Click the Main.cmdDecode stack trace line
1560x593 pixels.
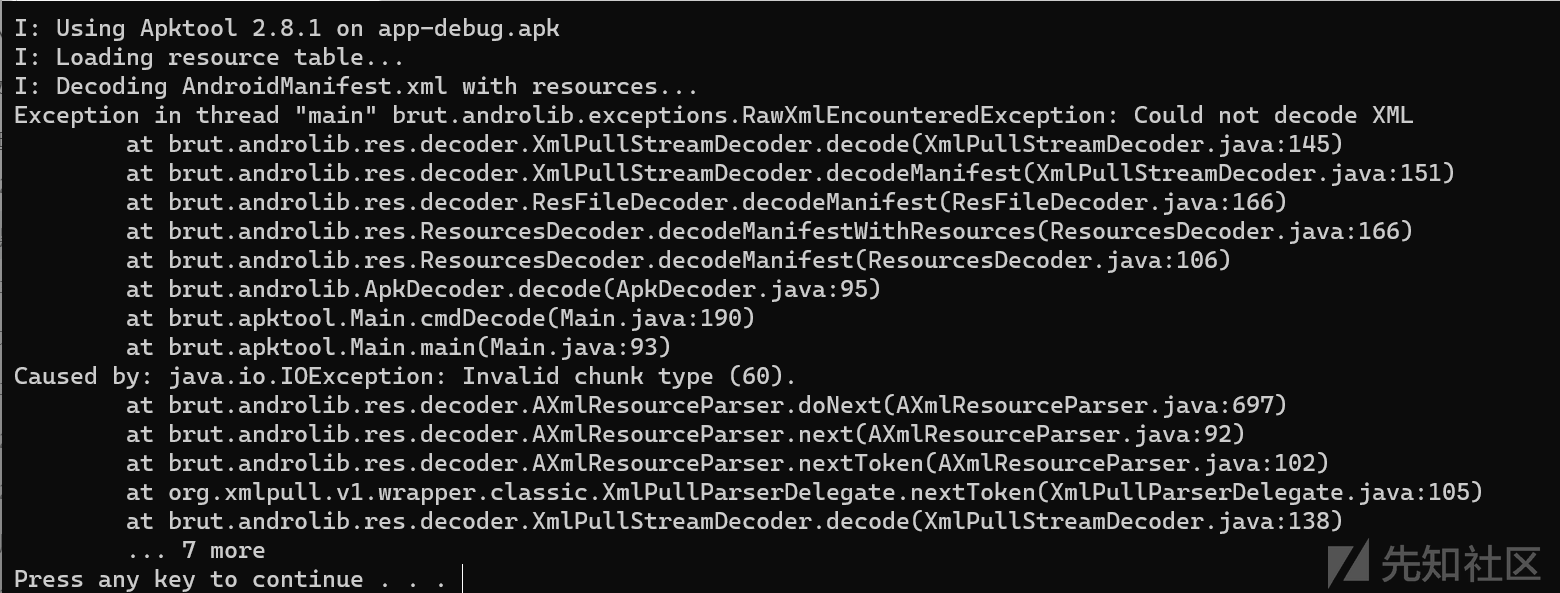[x=440, y=318]
